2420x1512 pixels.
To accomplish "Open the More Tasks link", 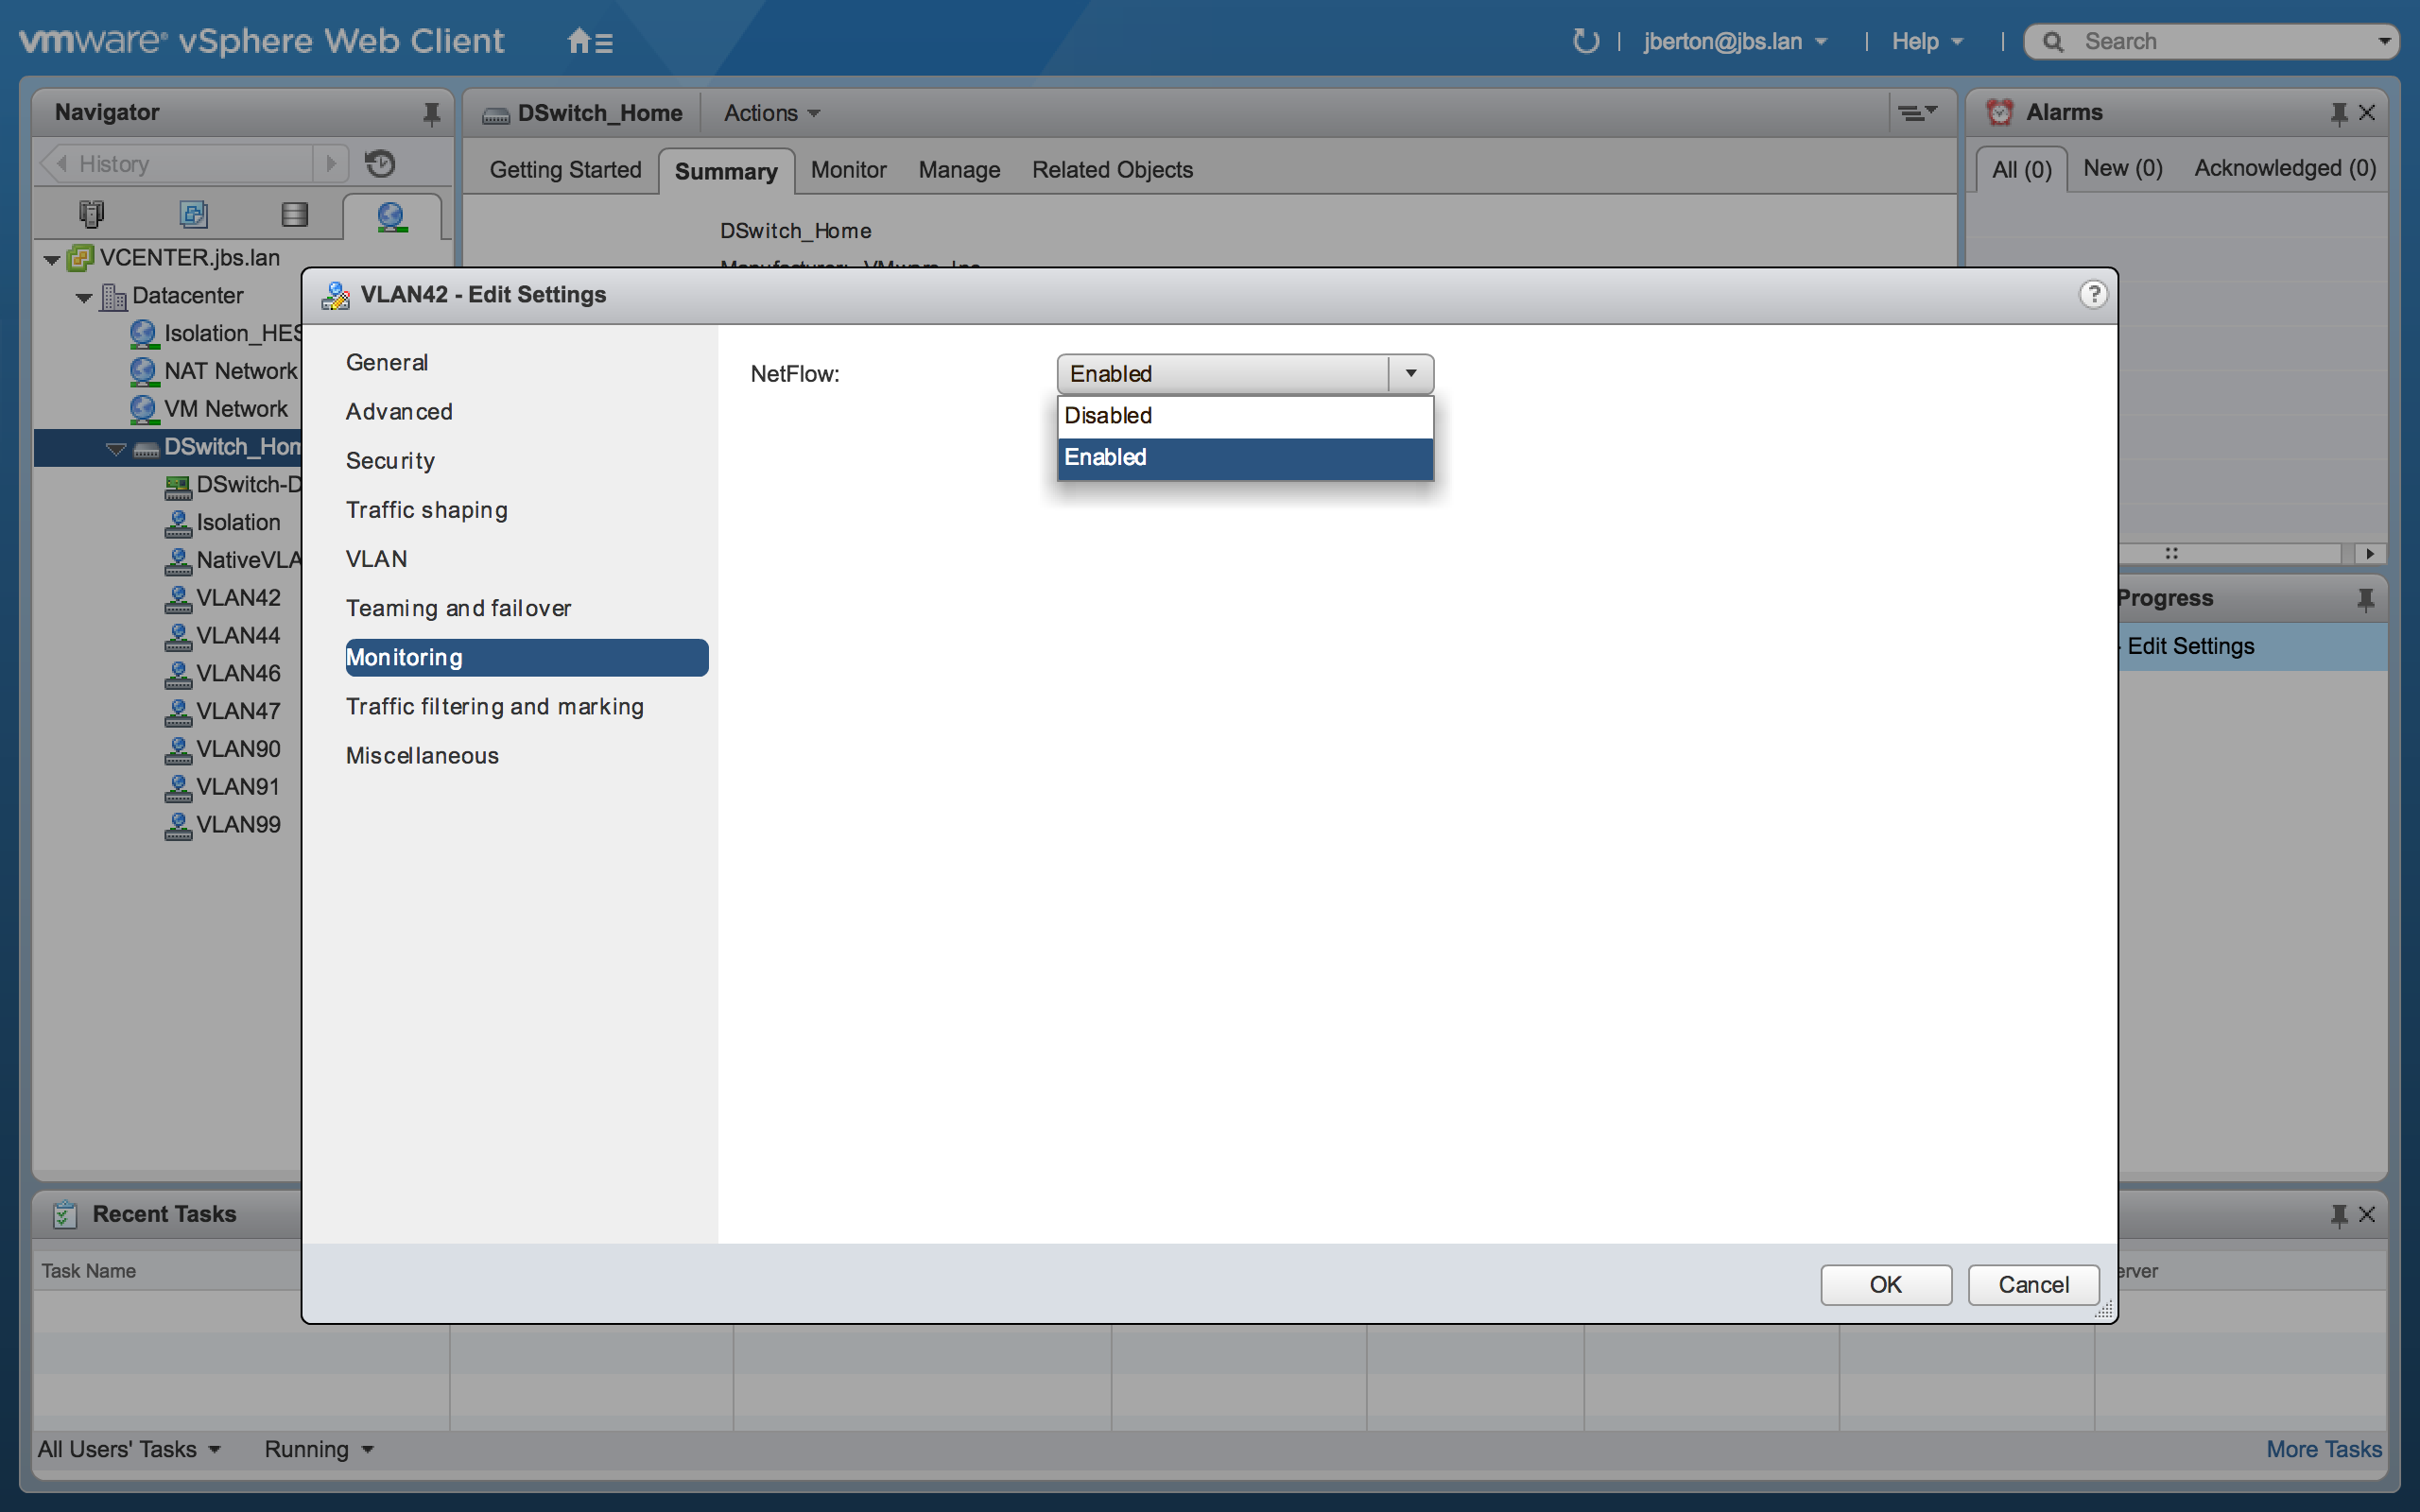I will (2323, 1449).
